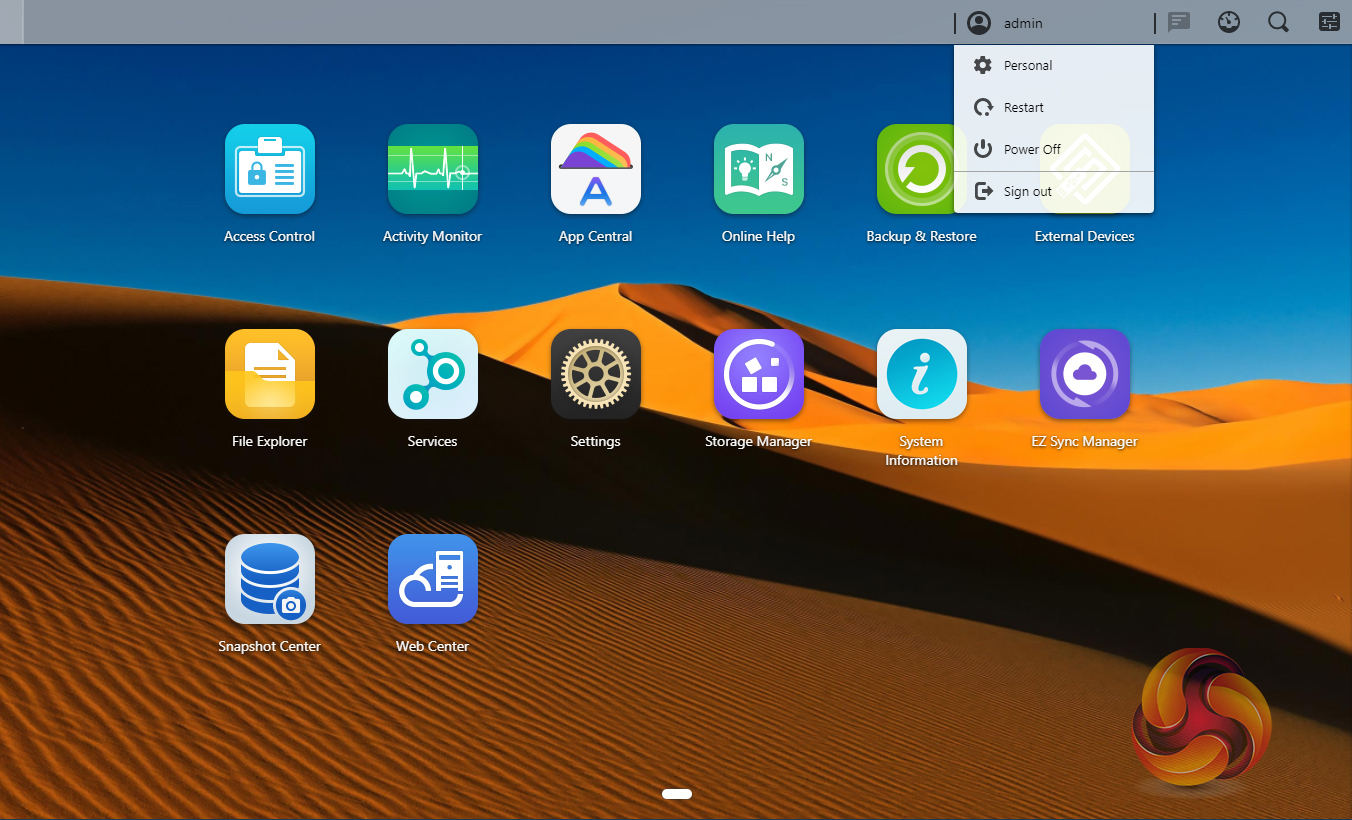
Task: Launch the System Information app
Action: click(922, 374)
